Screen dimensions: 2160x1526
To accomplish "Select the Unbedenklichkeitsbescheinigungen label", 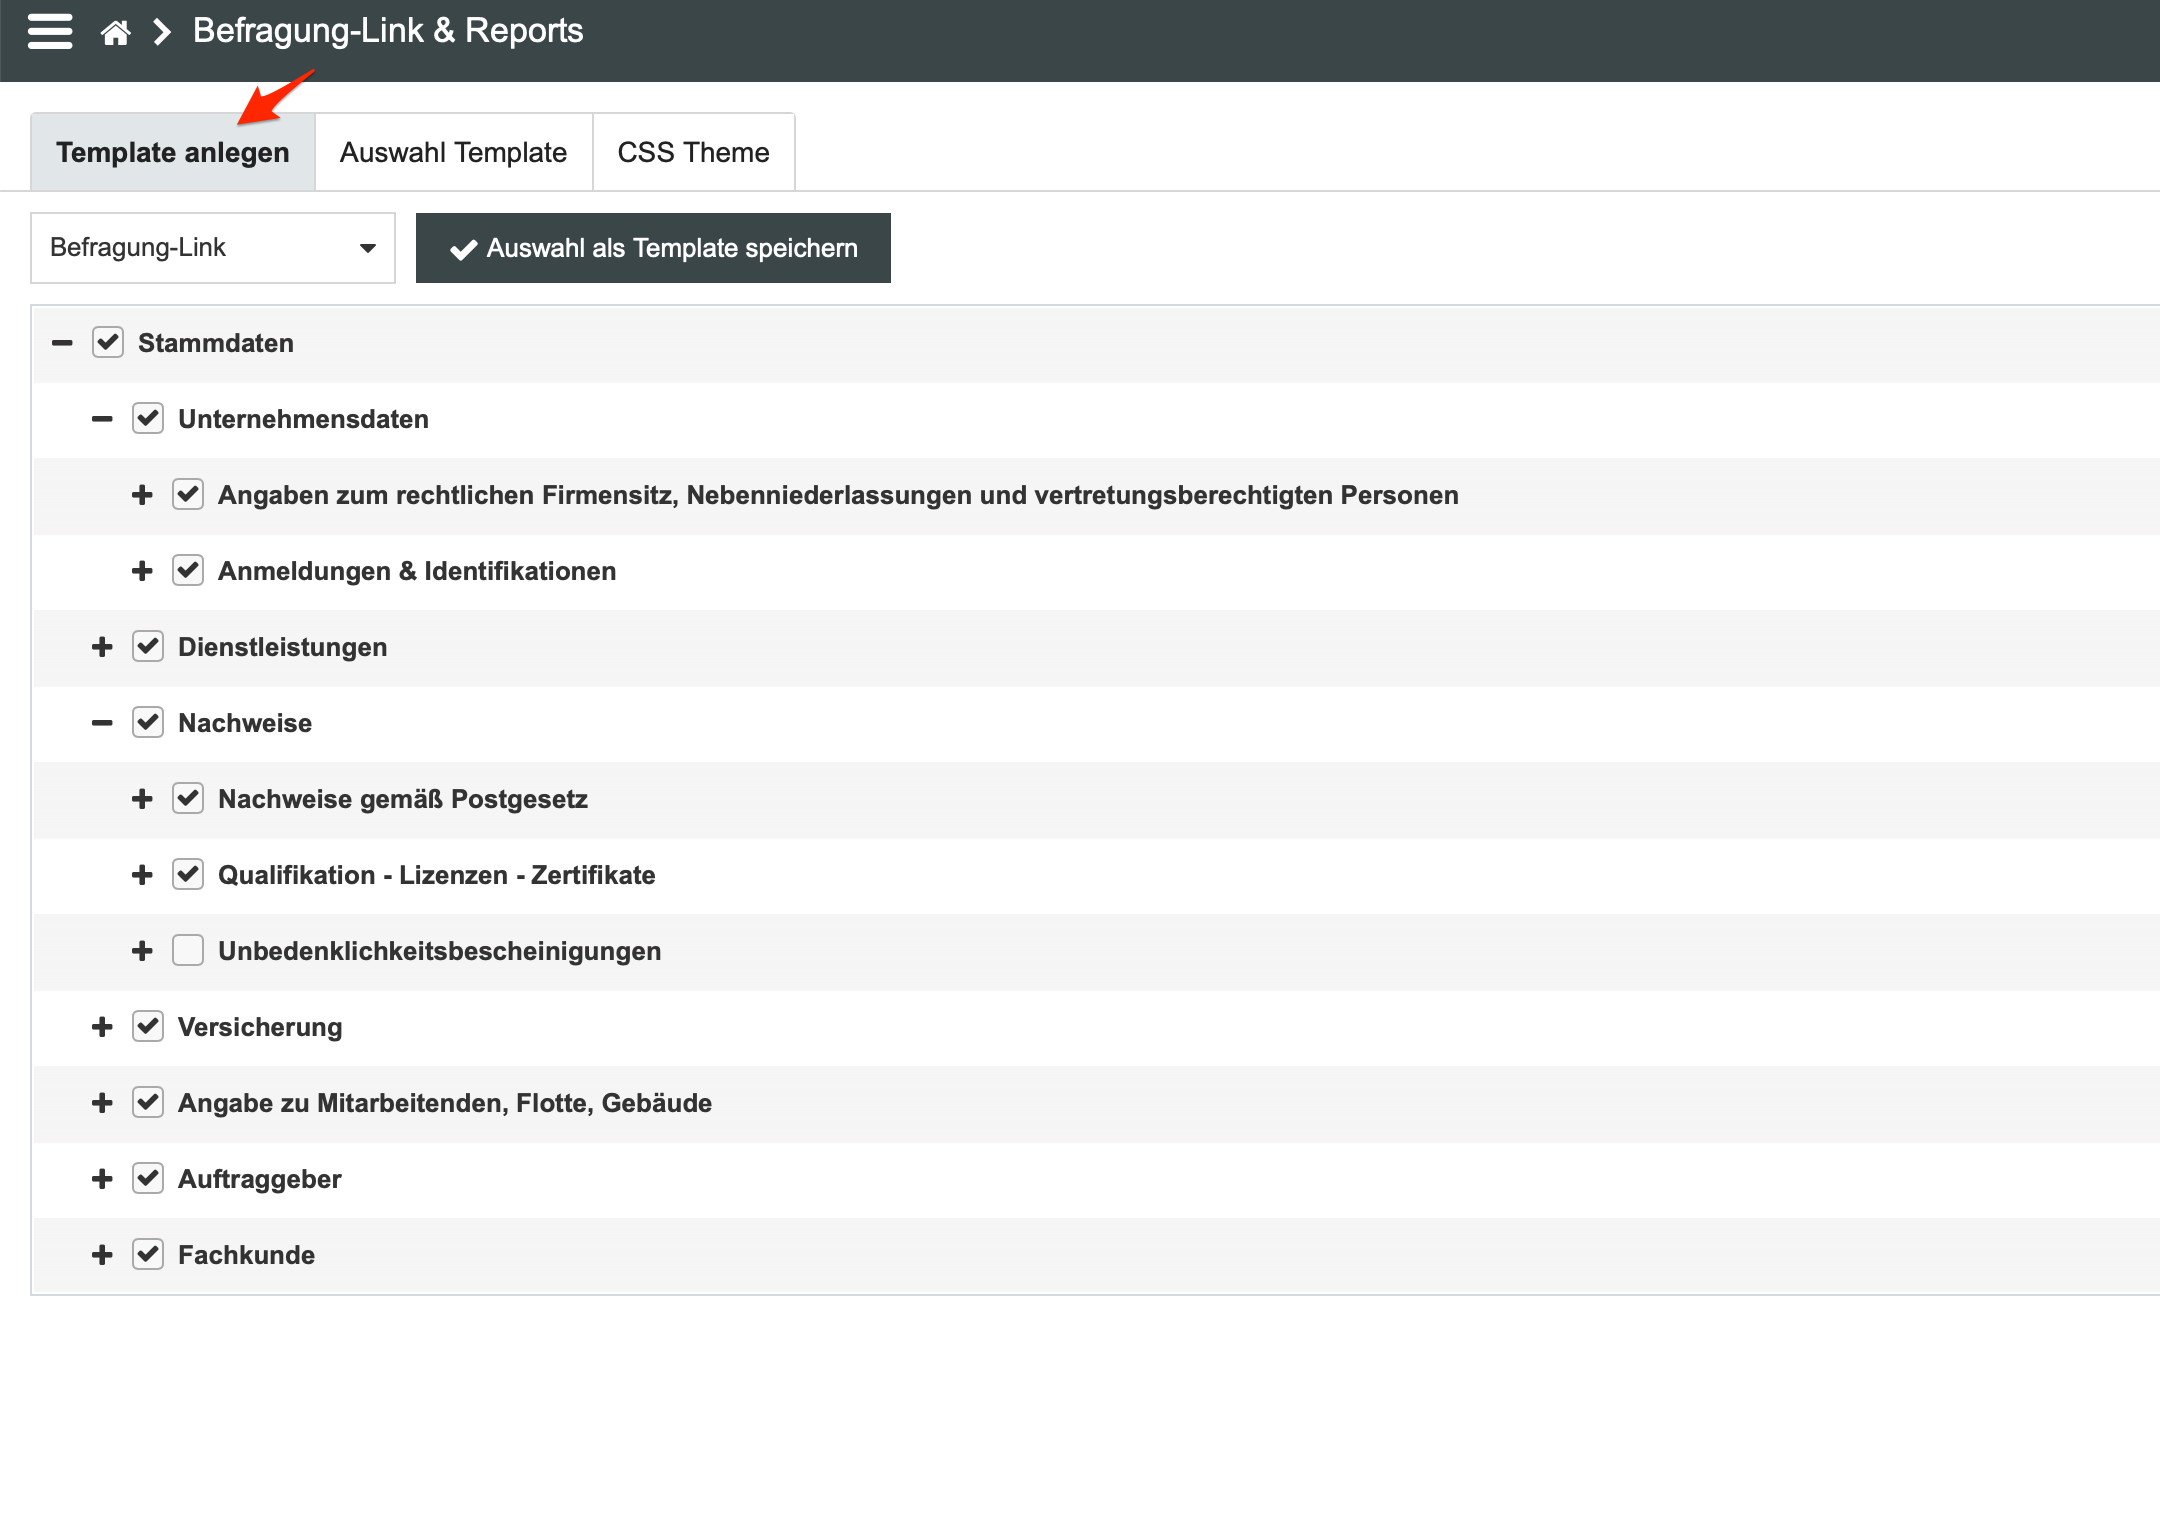I will pyautogui.click(x=439, y=951).
